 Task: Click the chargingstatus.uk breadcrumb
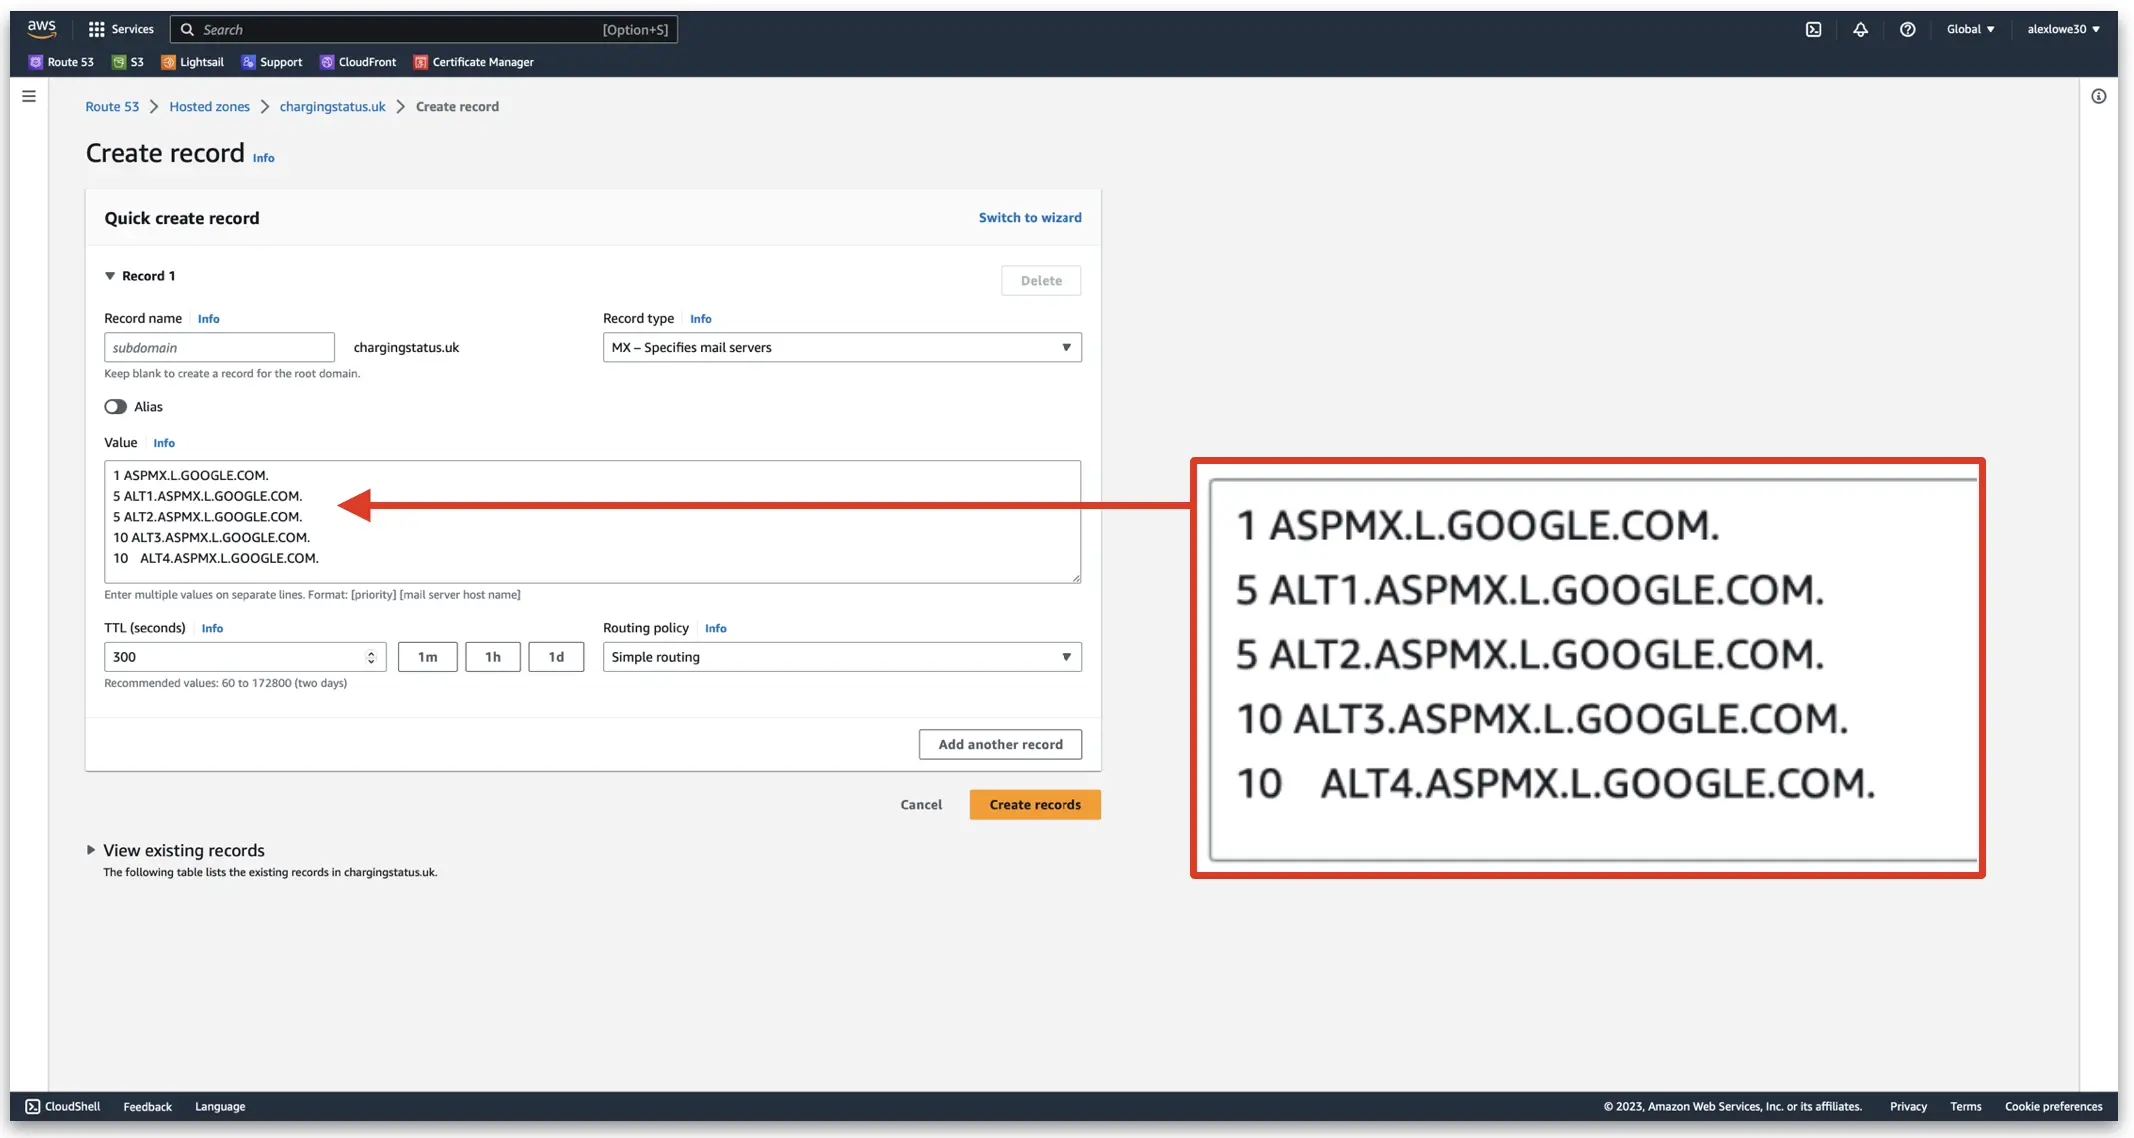pos(332,106)
